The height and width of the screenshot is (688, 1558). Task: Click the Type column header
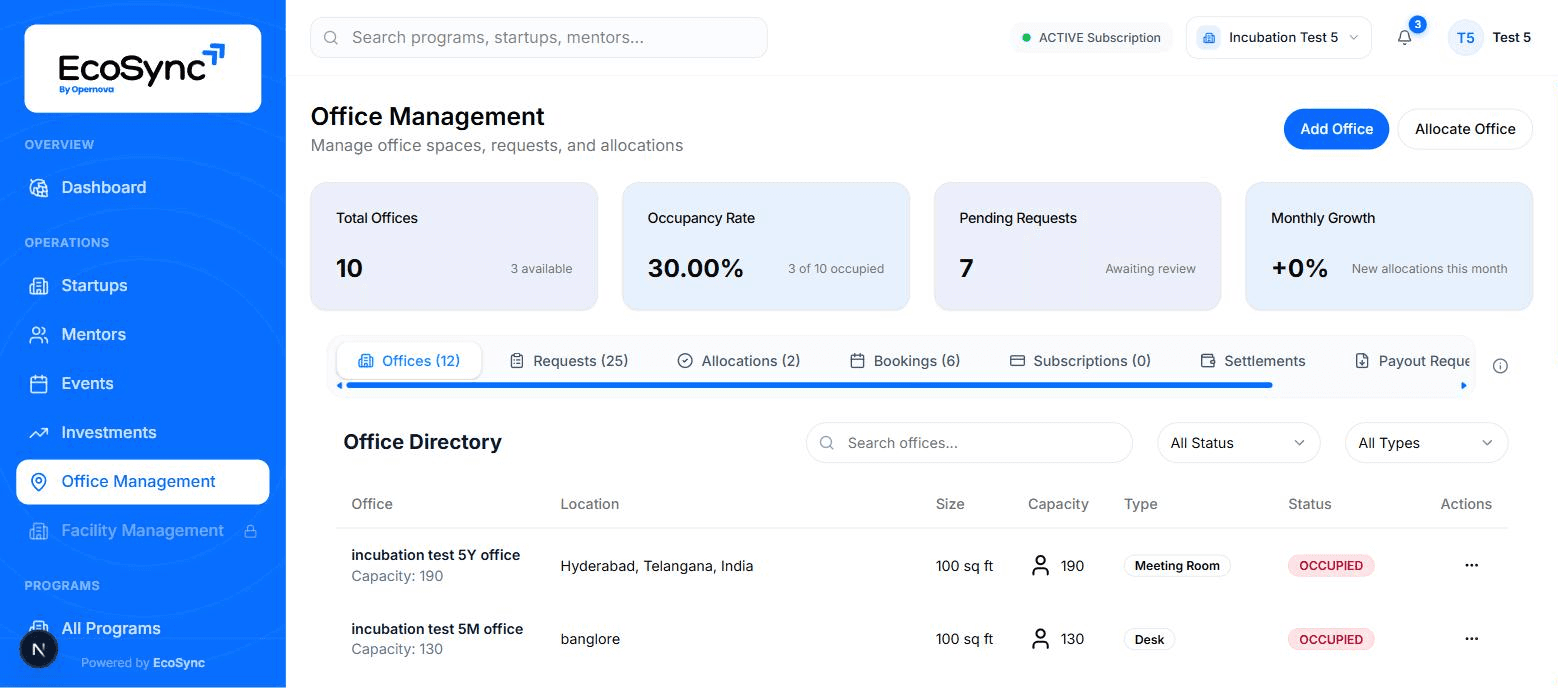[1140, 504]
